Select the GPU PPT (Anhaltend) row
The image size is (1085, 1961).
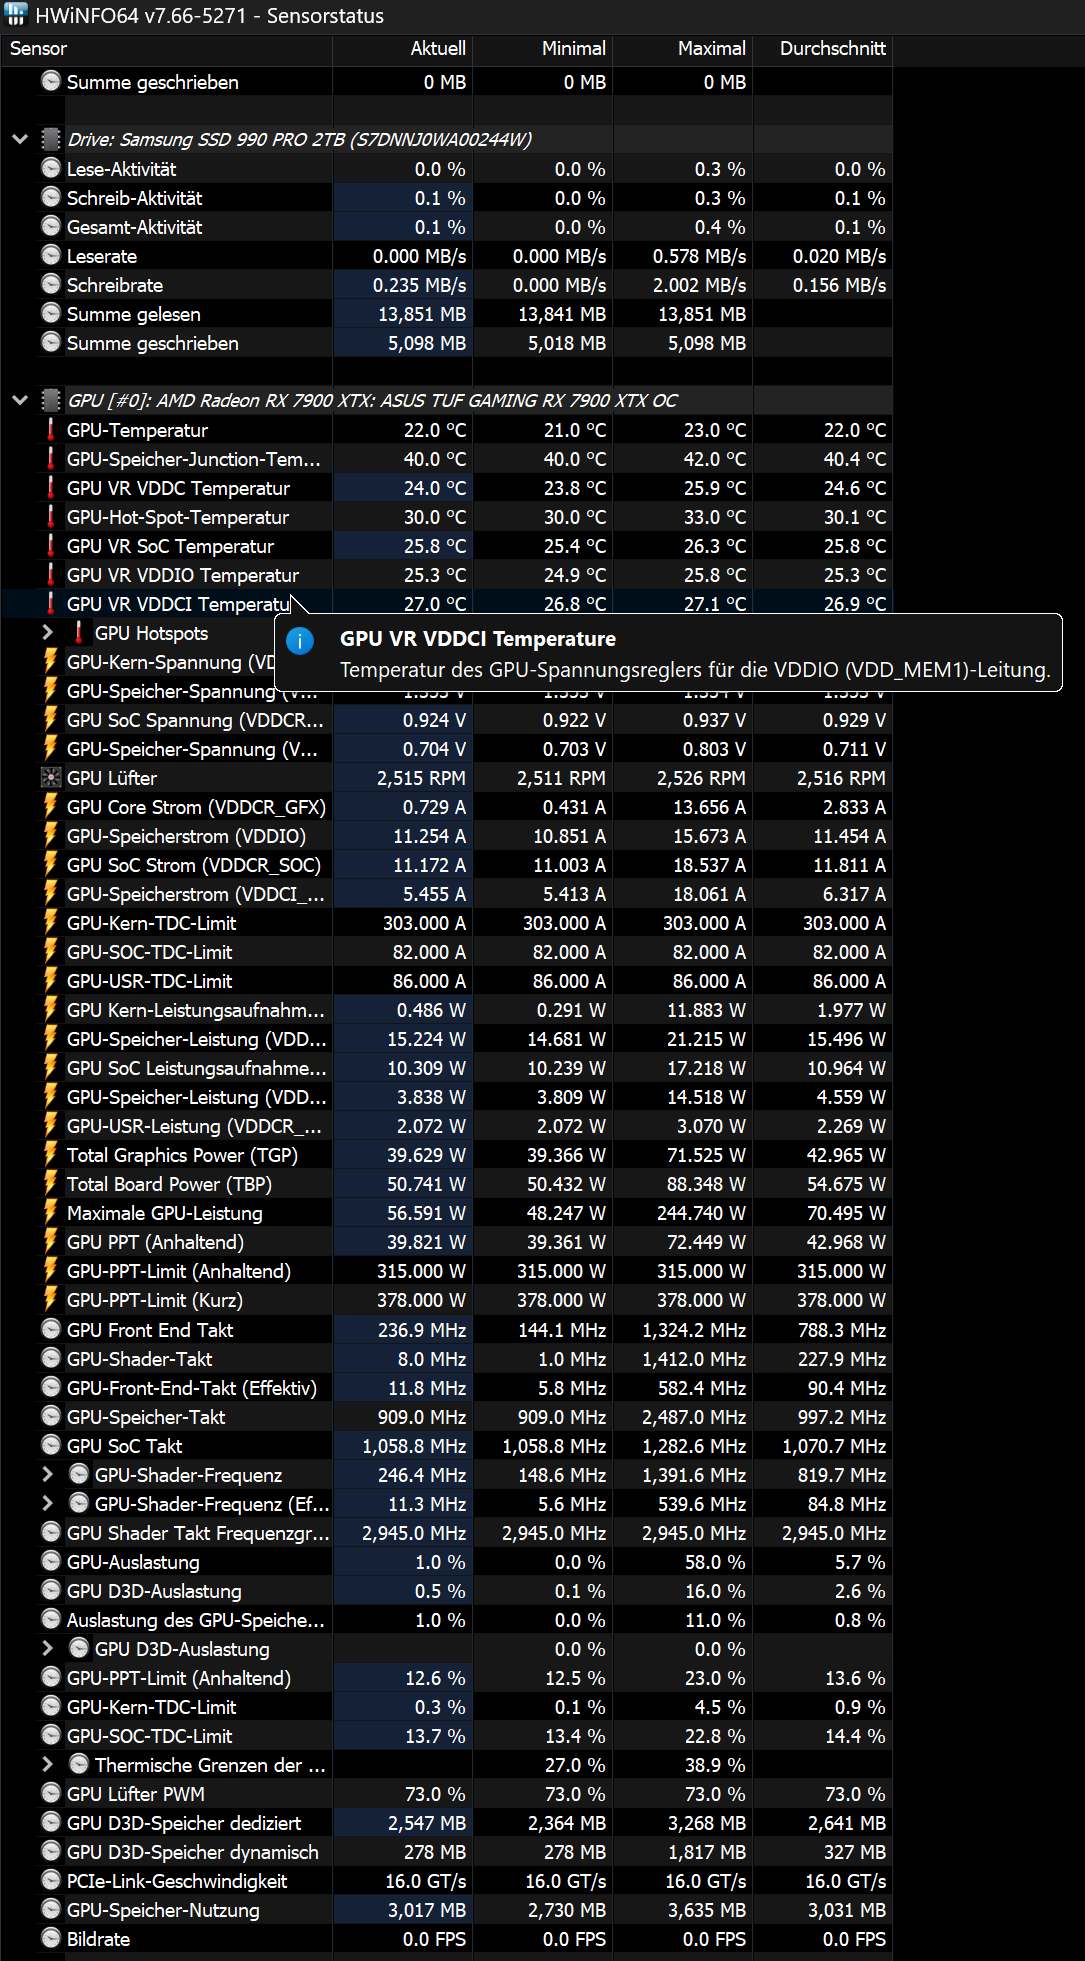[446, 1242]
